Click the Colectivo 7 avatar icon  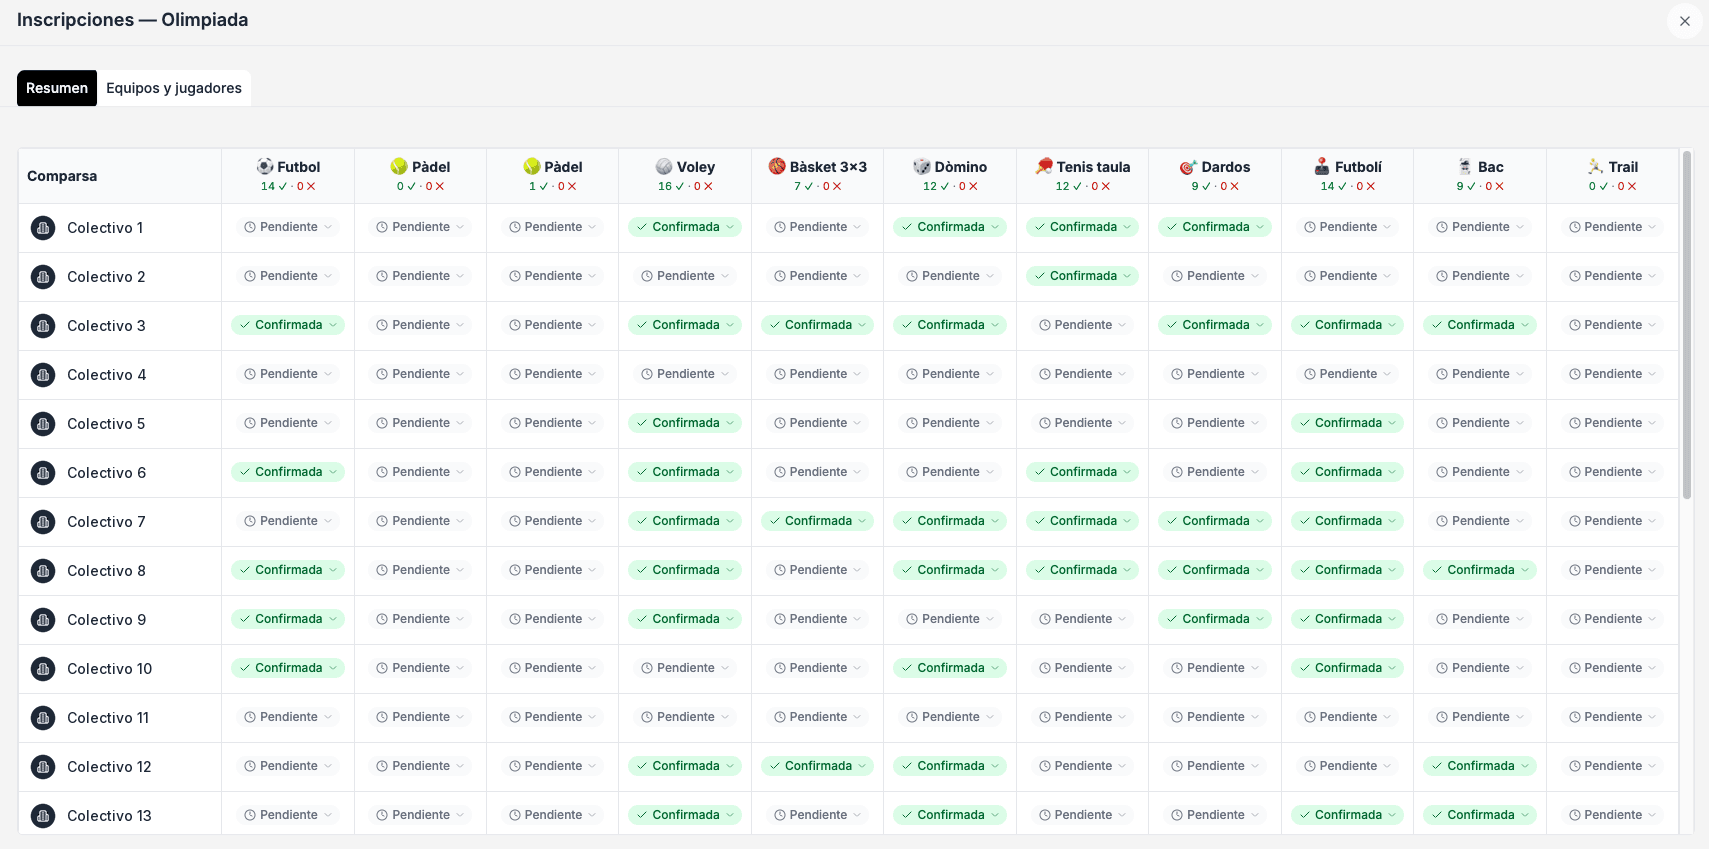coord(43,522)
